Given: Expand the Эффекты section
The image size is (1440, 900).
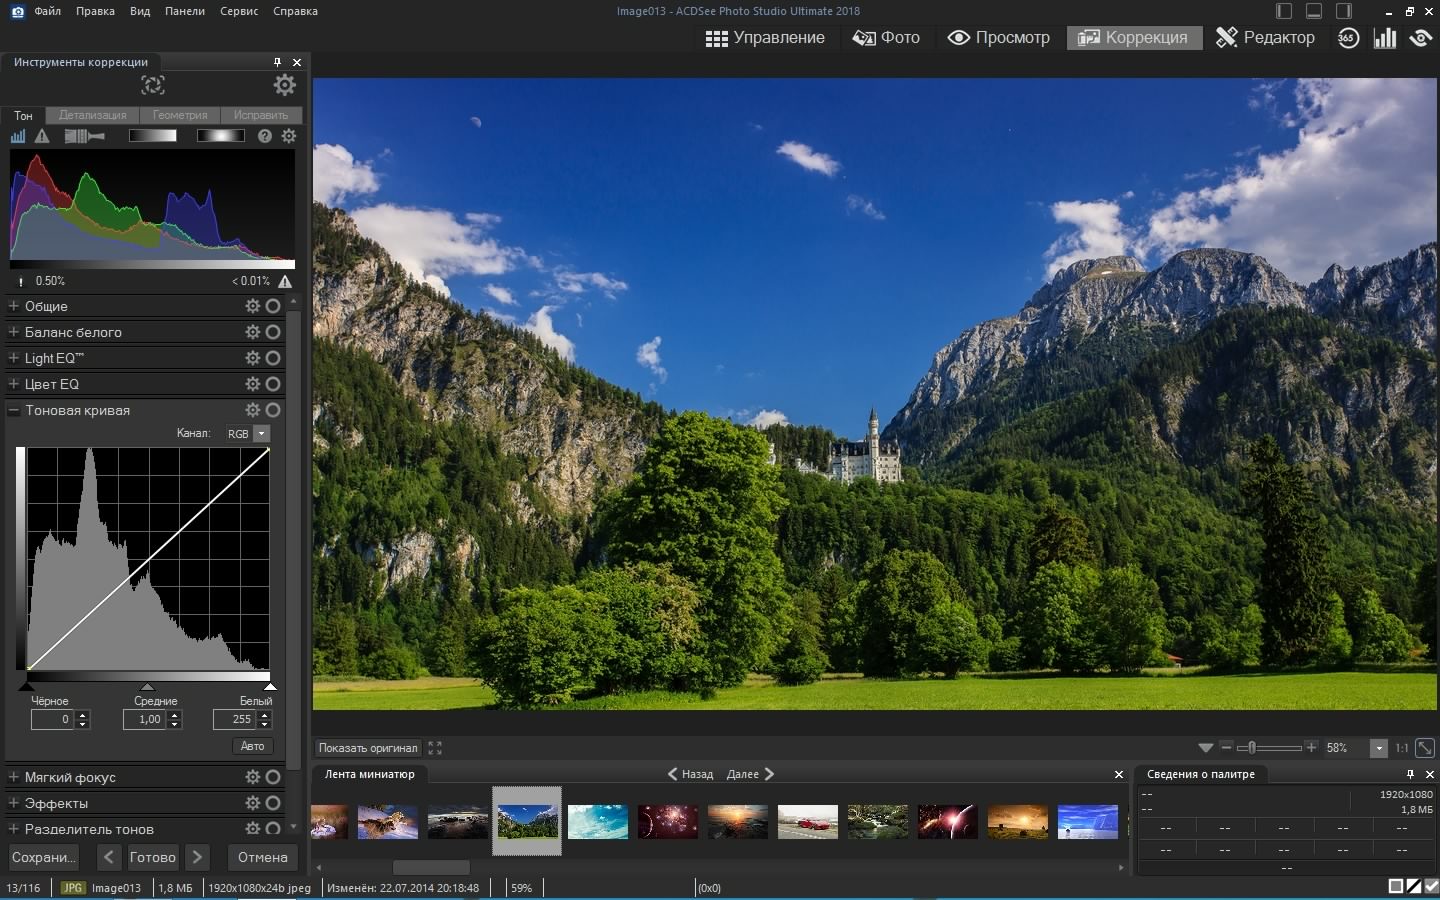Looking at the screenshot, I should coord(14,803).
